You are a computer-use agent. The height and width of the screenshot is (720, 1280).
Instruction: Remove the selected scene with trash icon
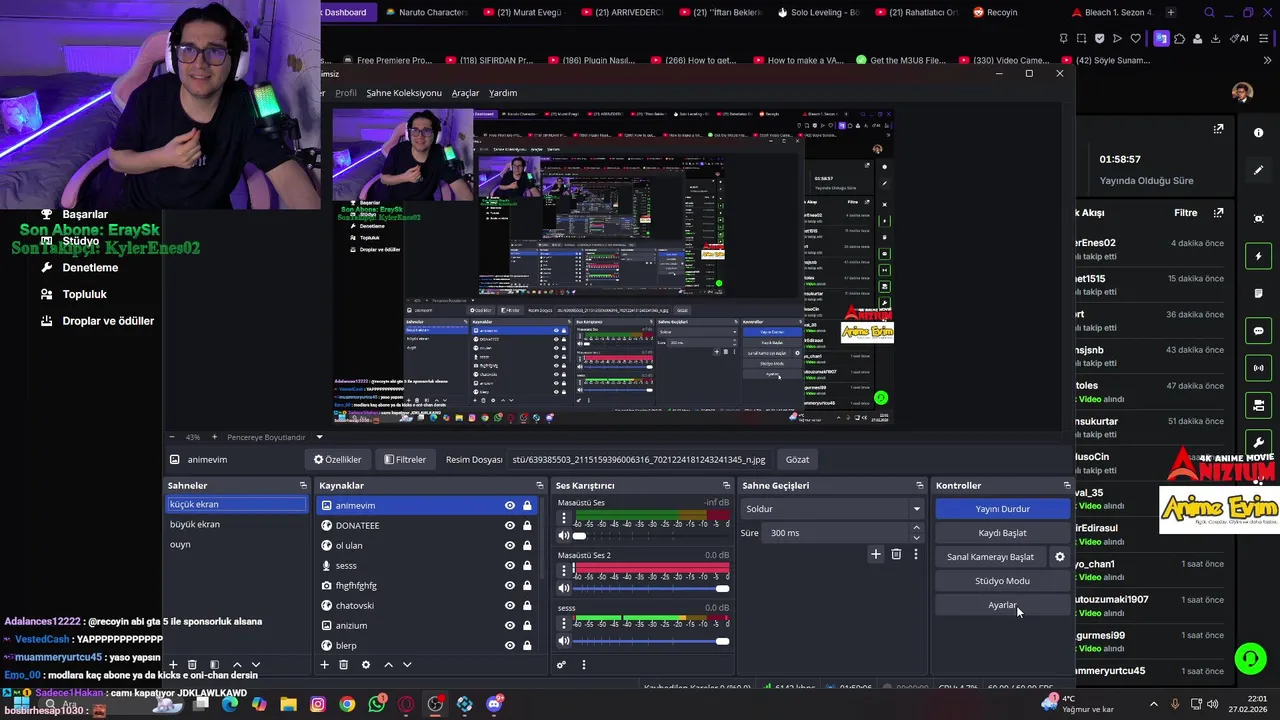click(192, 665)
